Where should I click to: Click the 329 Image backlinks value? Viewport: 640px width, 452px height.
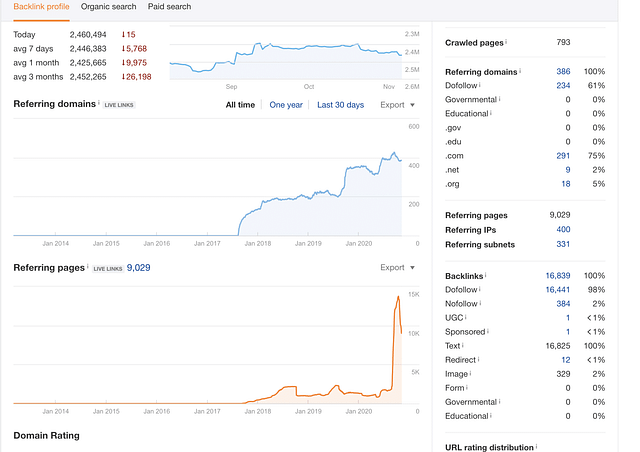[563, 374]
